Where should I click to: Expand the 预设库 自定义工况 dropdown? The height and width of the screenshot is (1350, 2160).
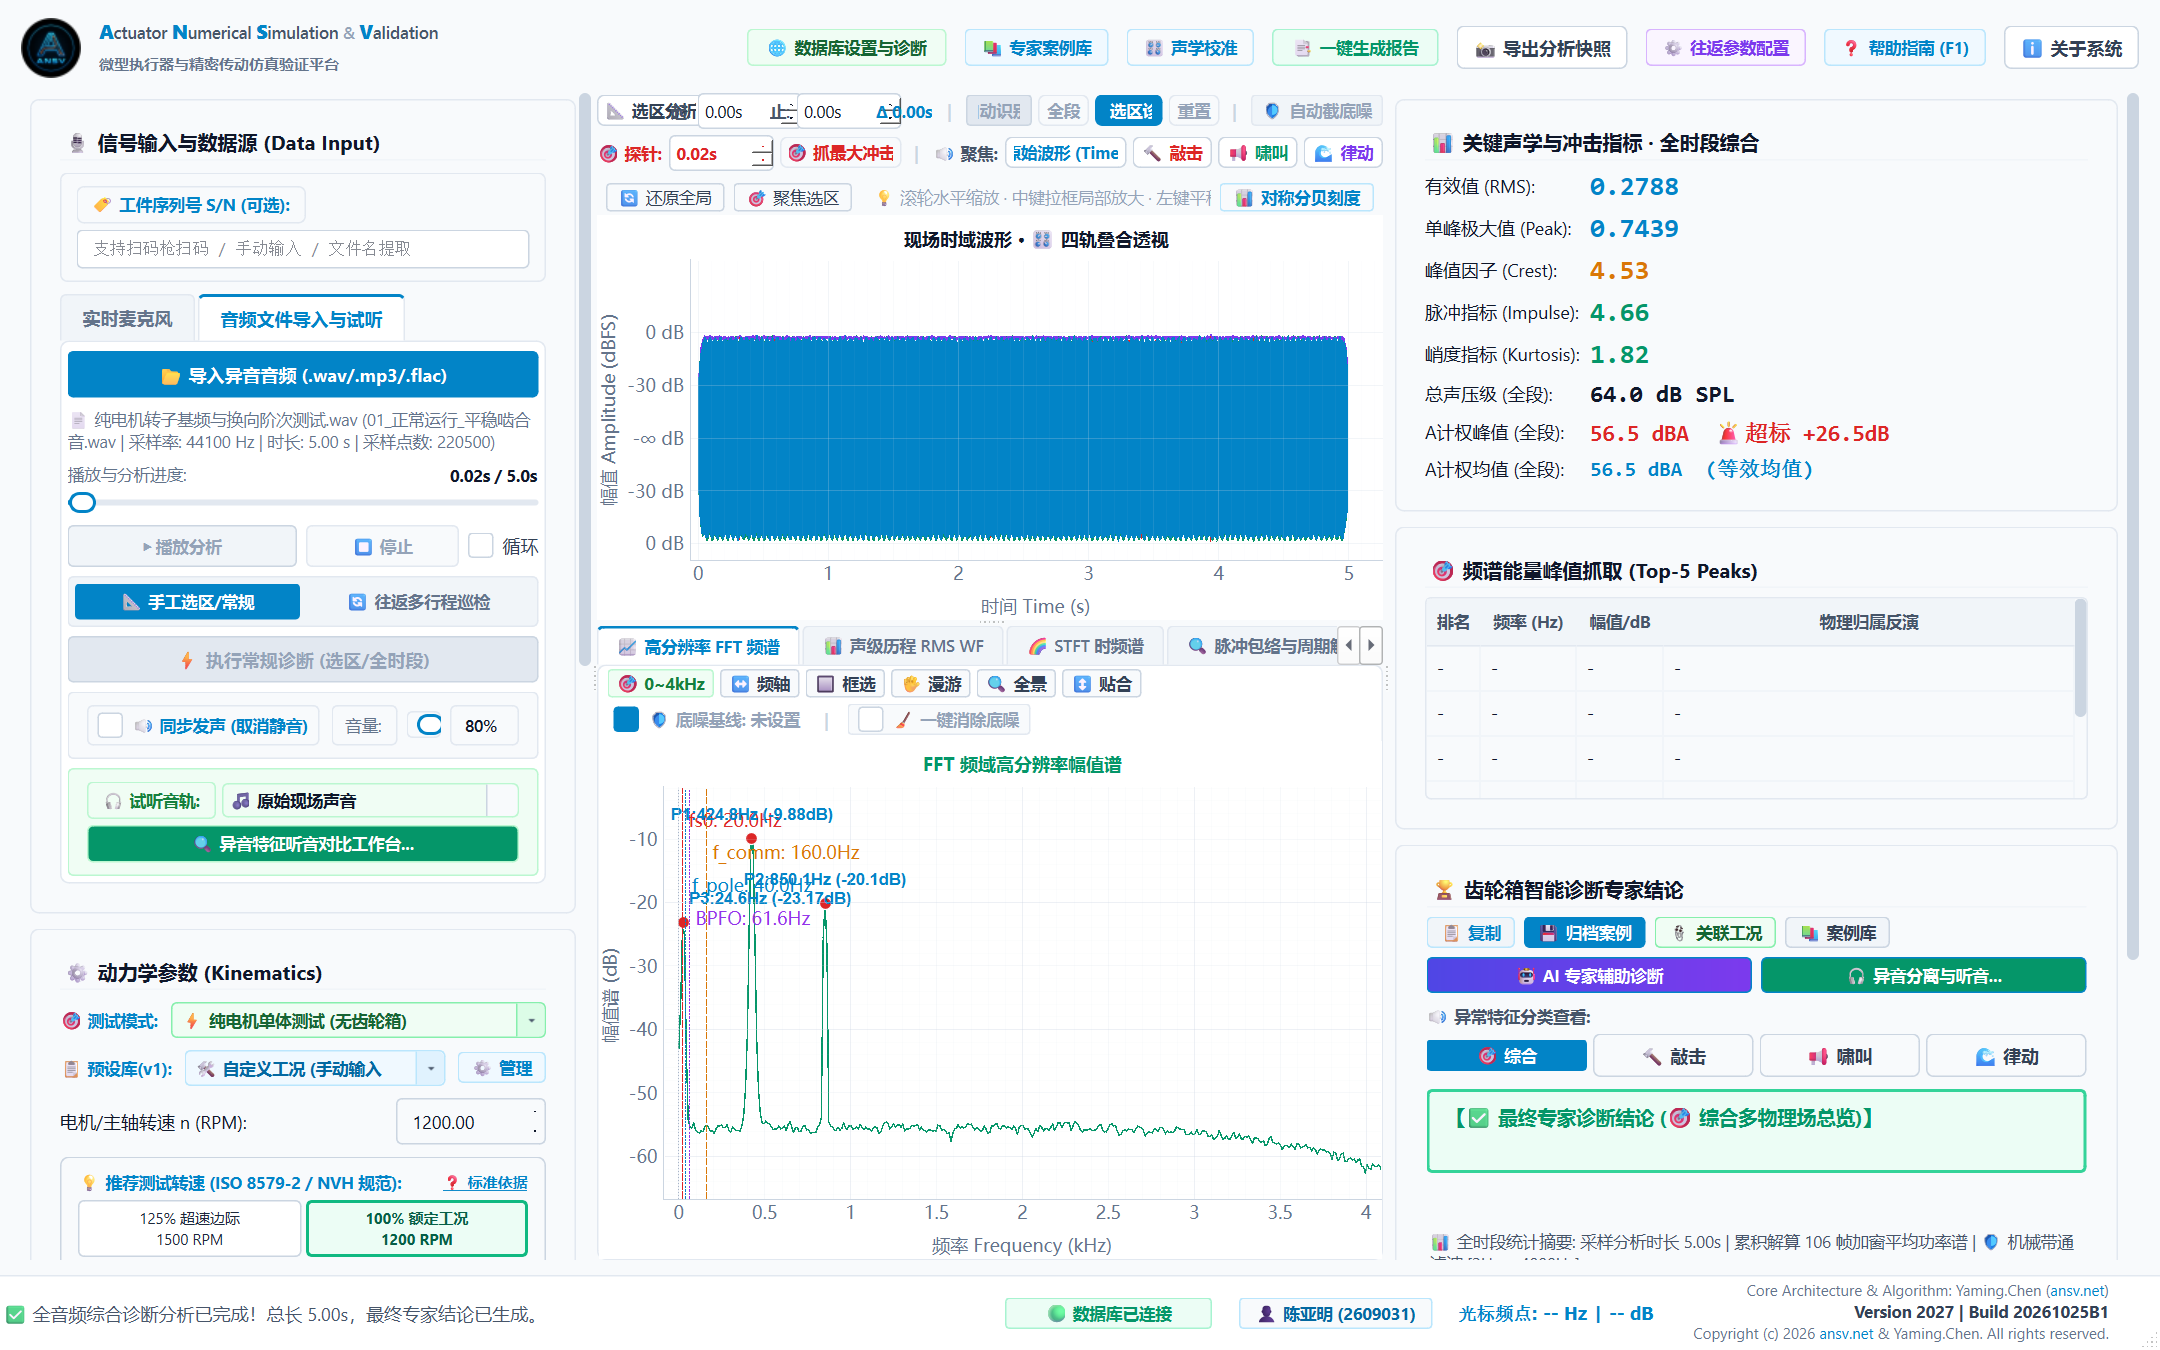(315, 1068)
